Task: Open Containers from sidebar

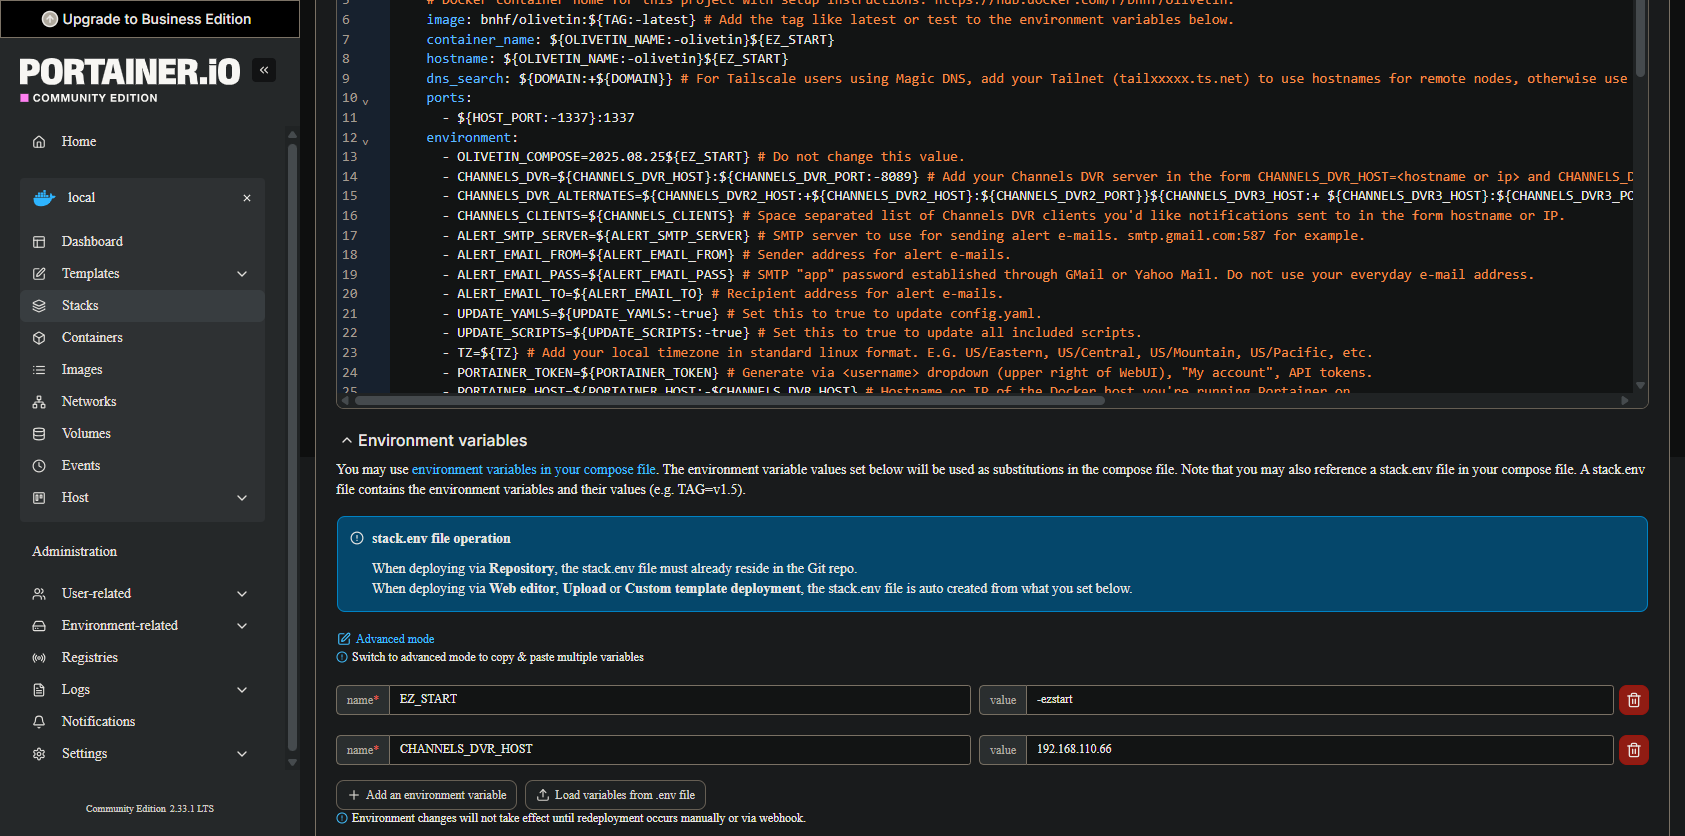Action: point(92,338)
